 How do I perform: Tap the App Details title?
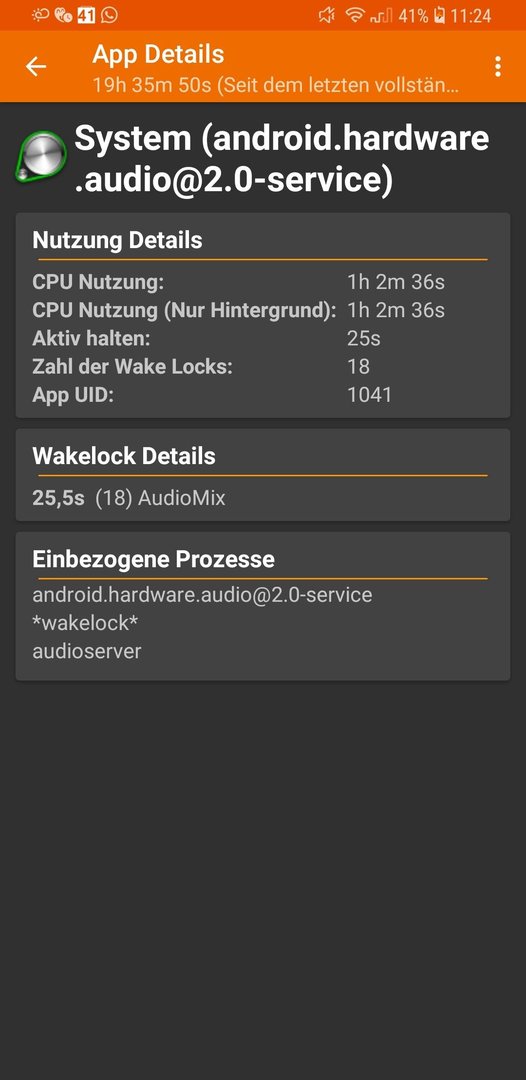pos(158,54)
